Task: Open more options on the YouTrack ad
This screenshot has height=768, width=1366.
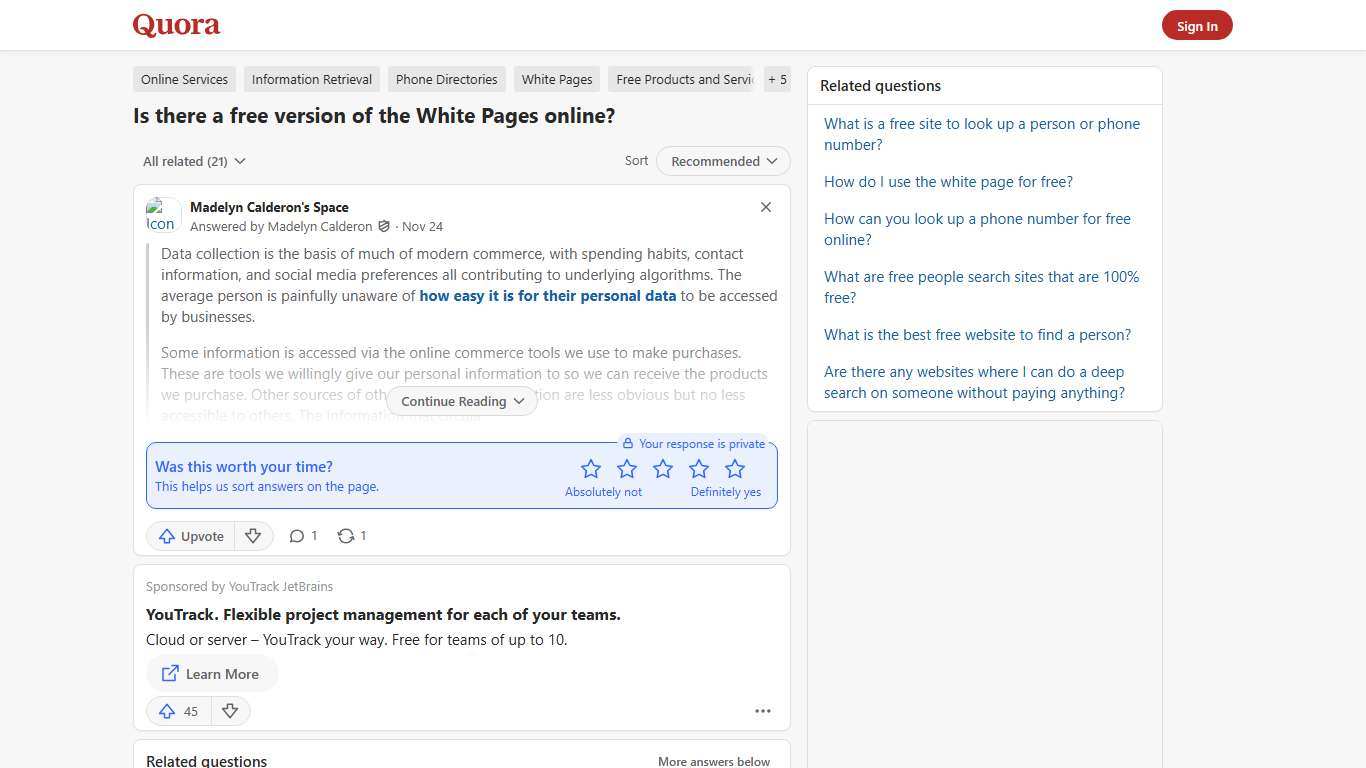Action: point(763,711)
